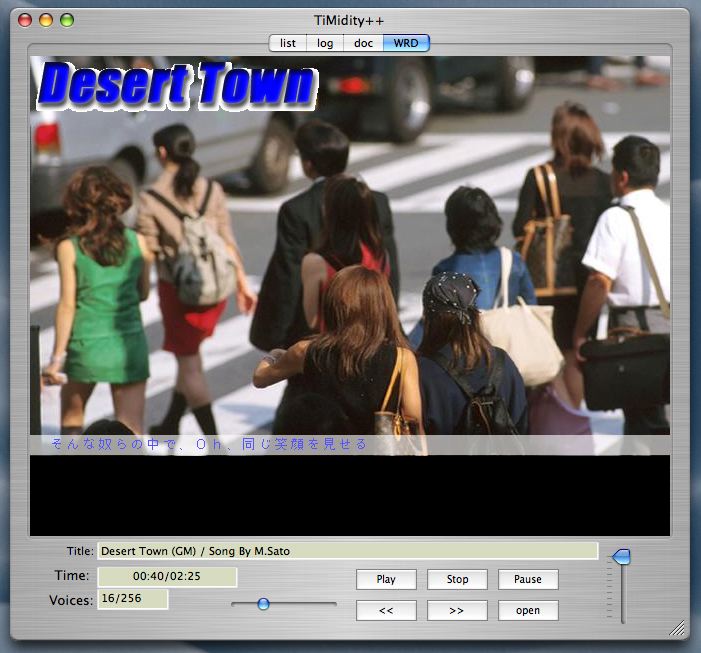
Task: Click the Time display field
Action: click(167, 577)
